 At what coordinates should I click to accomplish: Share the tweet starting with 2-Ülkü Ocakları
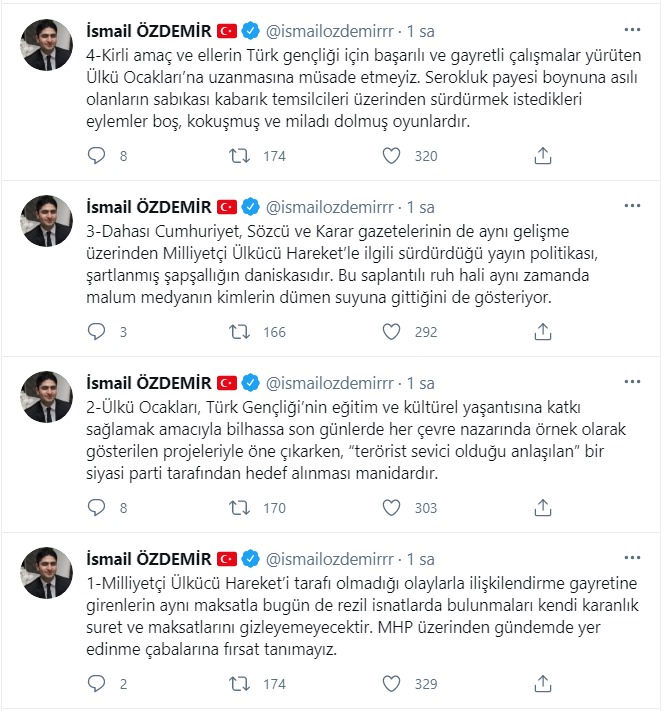[543, 508]
